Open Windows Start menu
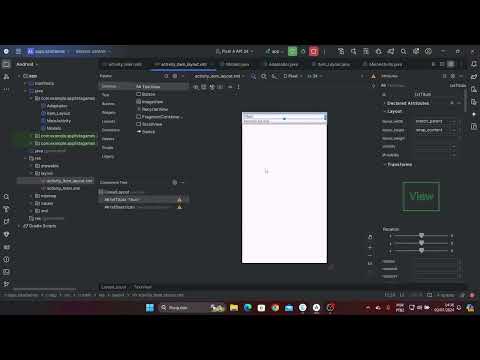Image resolution: width=480 pixels, height=360 pixels. (x=150, y=307)
